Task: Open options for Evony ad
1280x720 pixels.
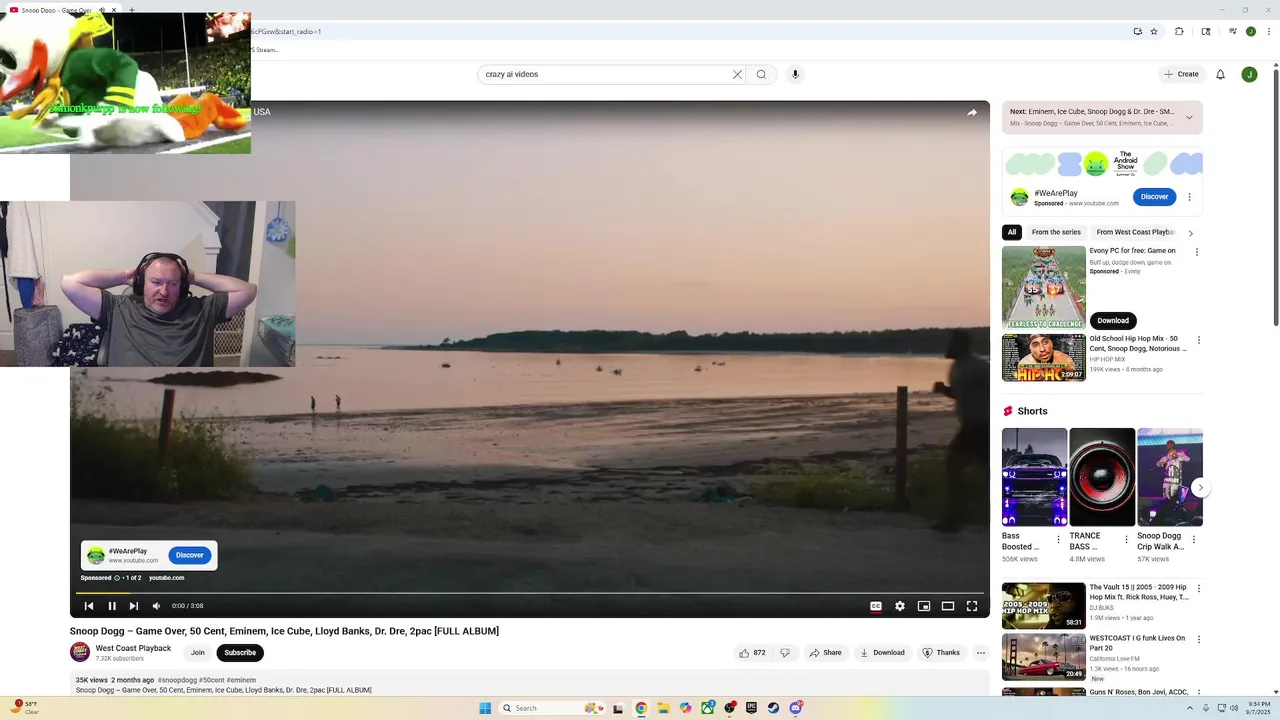Action: tap(1197, 252)
